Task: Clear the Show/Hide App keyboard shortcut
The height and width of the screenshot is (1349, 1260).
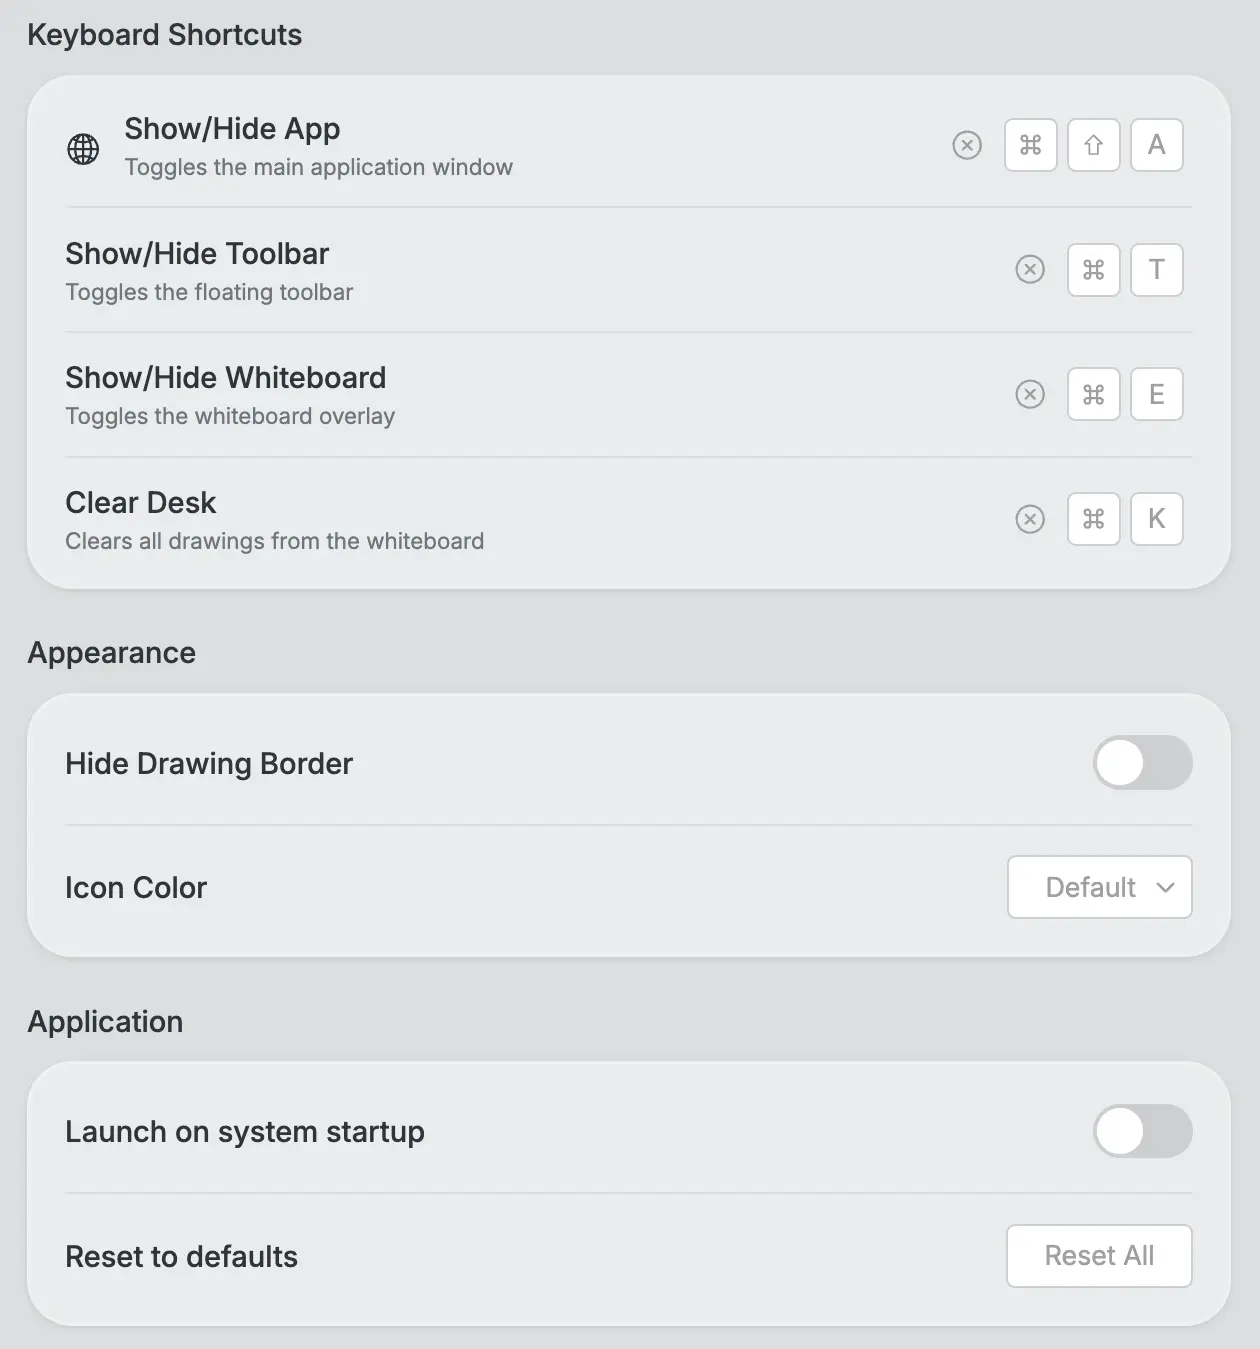Action: point(966,145)
